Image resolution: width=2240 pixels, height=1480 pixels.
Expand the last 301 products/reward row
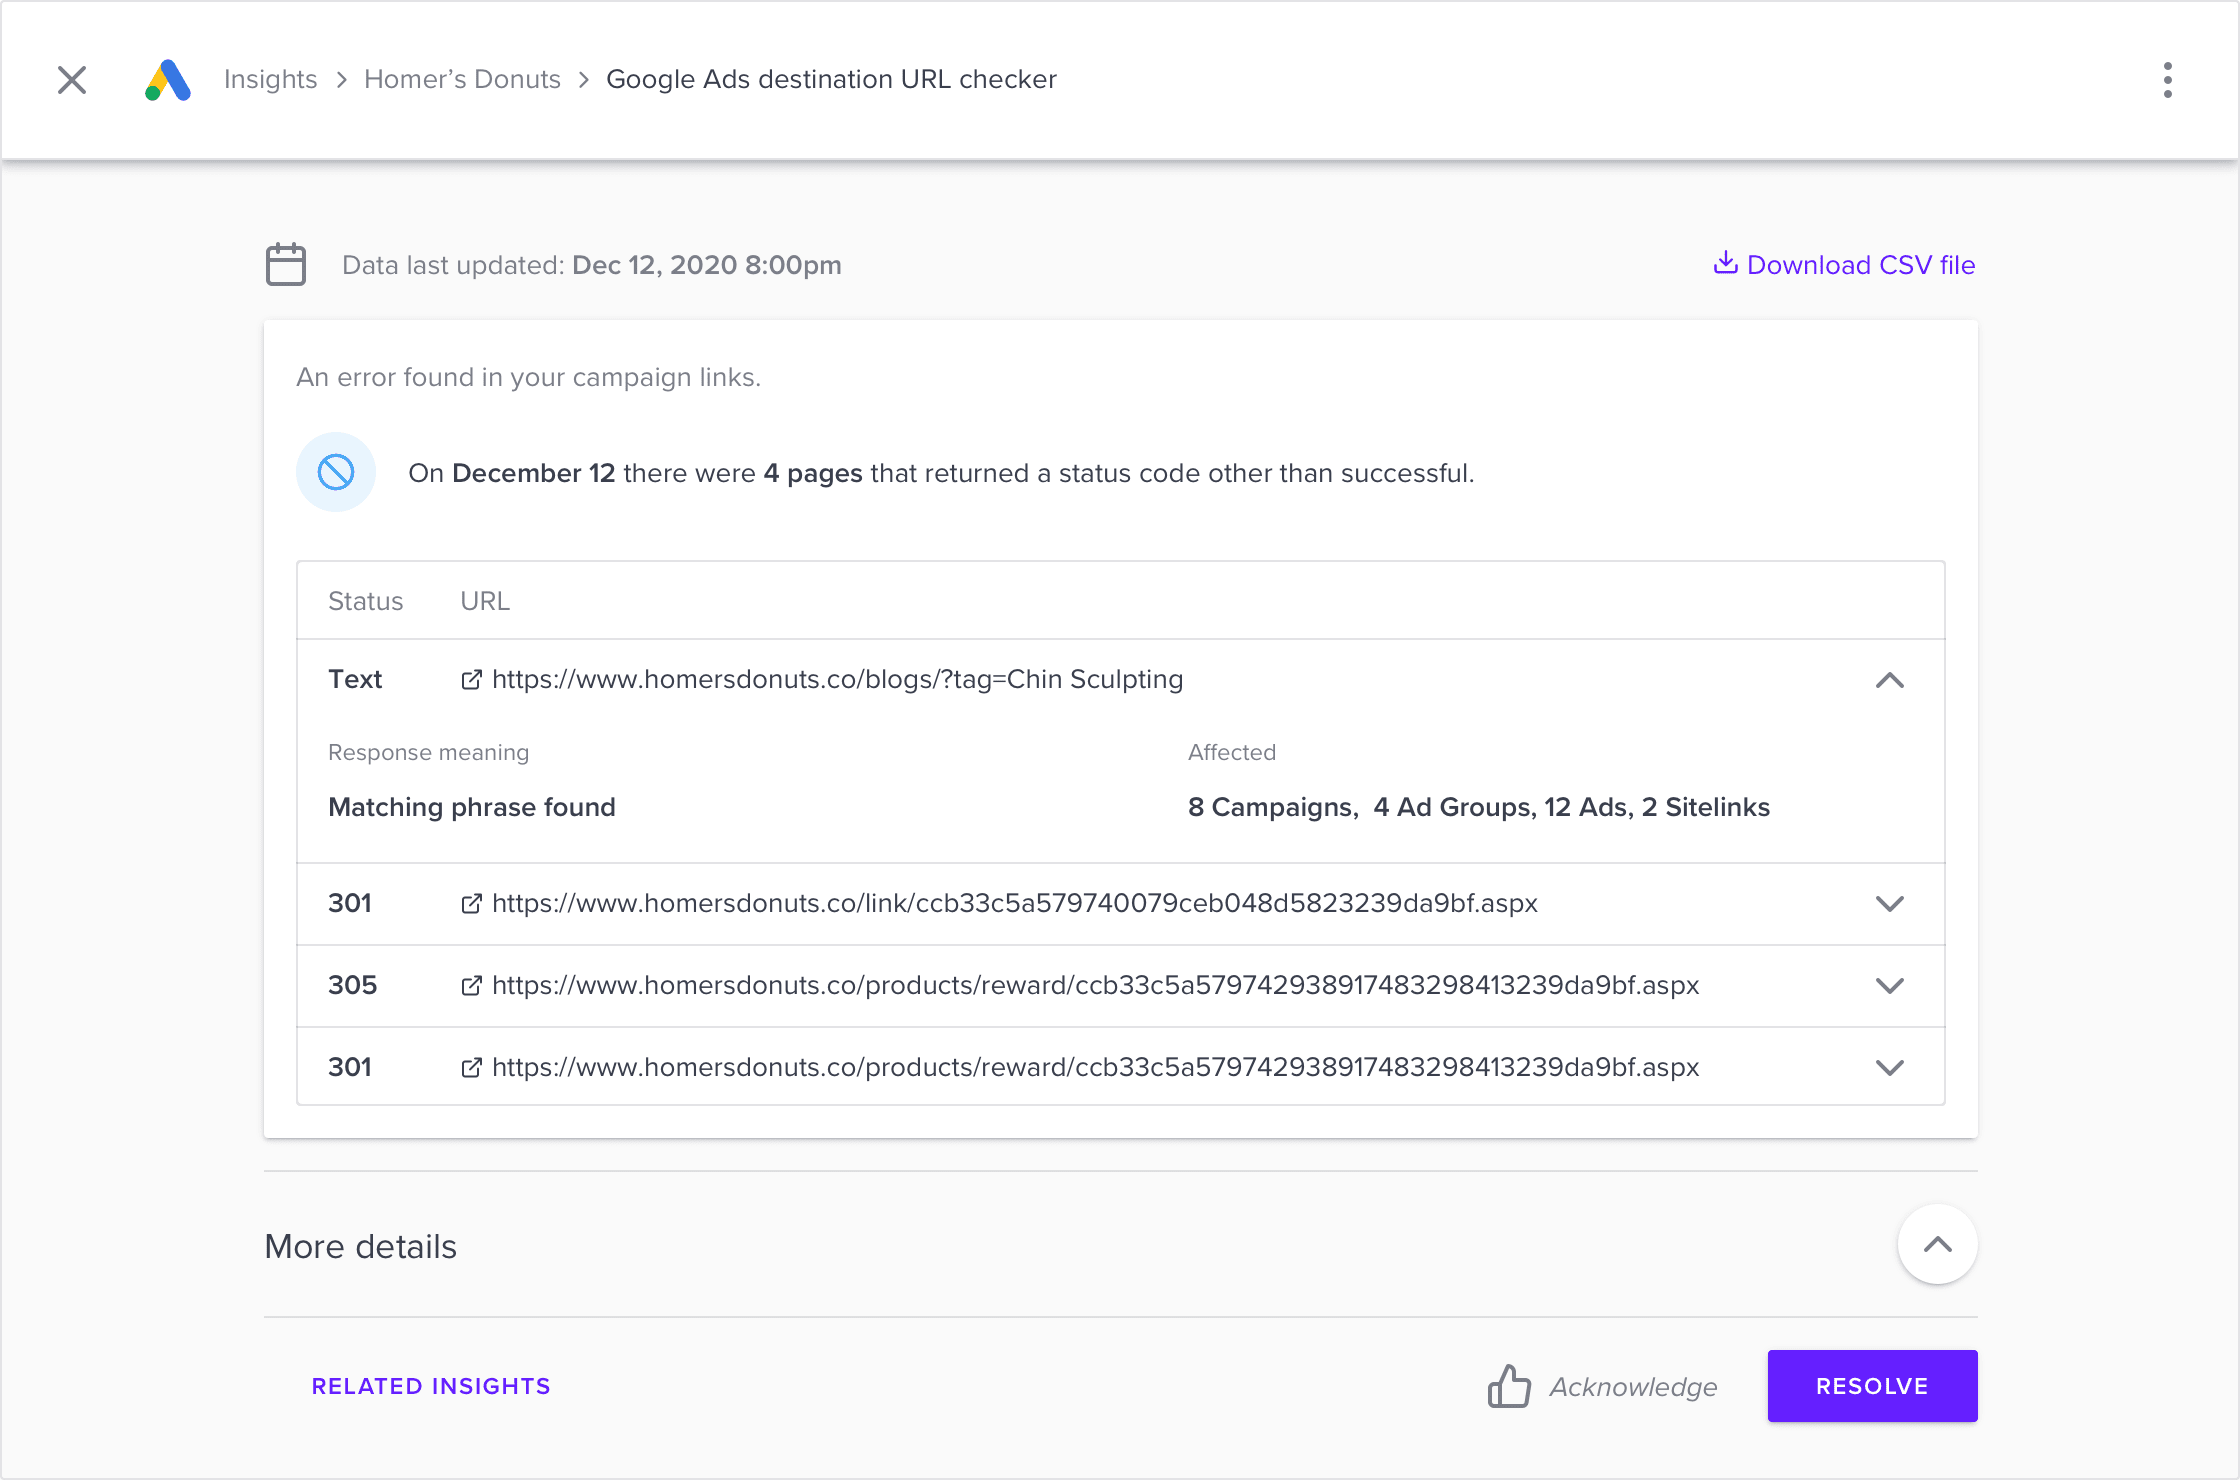[x=1889, y=1068]
